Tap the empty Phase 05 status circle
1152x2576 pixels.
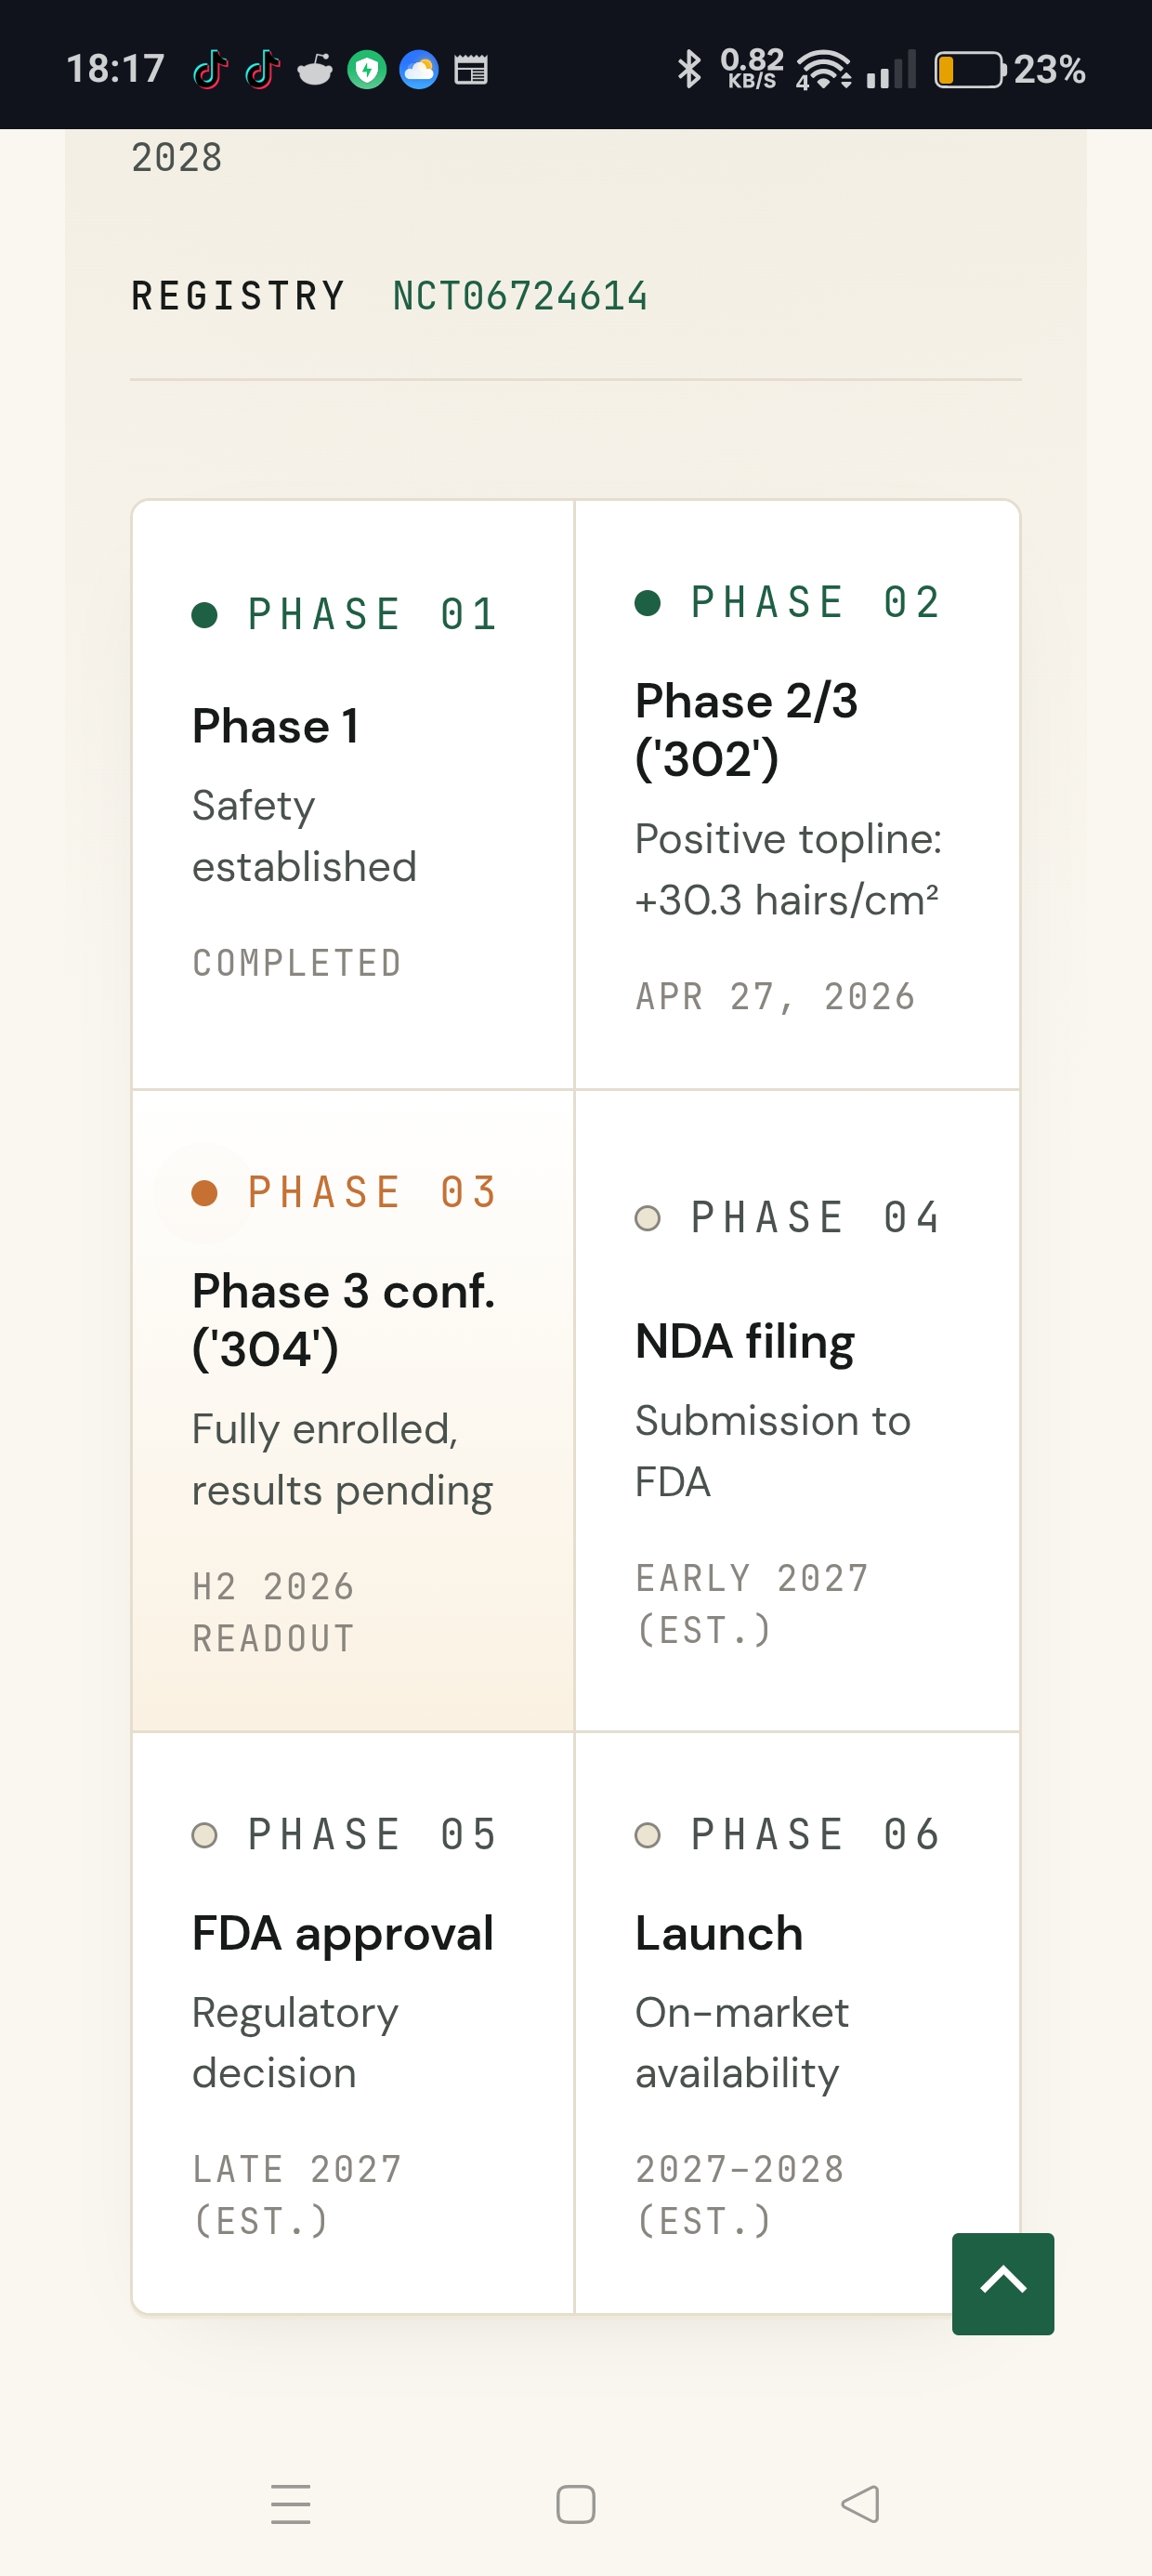(x=205, y=1834)
